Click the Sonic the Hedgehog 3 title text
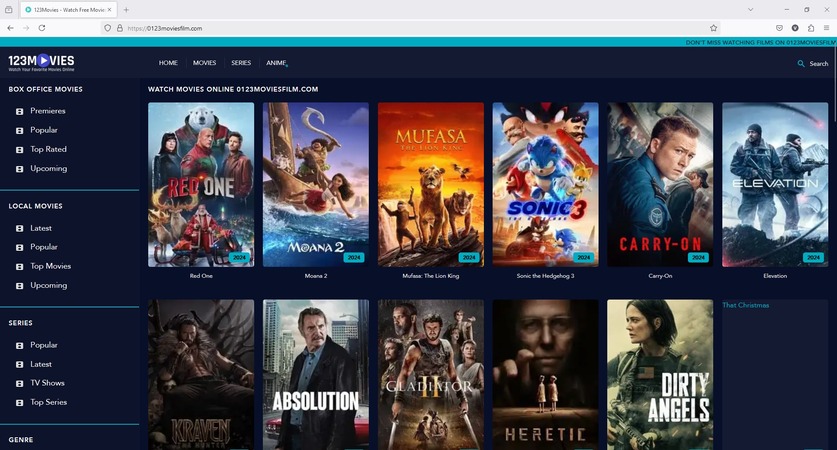837x450 pixels. pyautogui.click(x=546, y=276)
